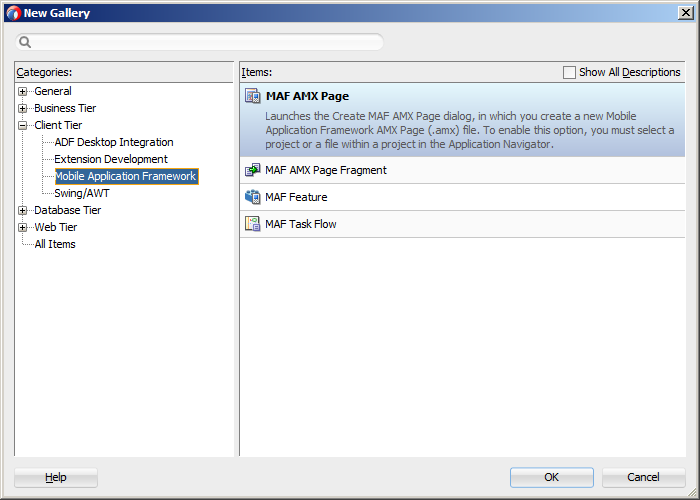Click the MAF Task Flow icon

coord(253,224)
